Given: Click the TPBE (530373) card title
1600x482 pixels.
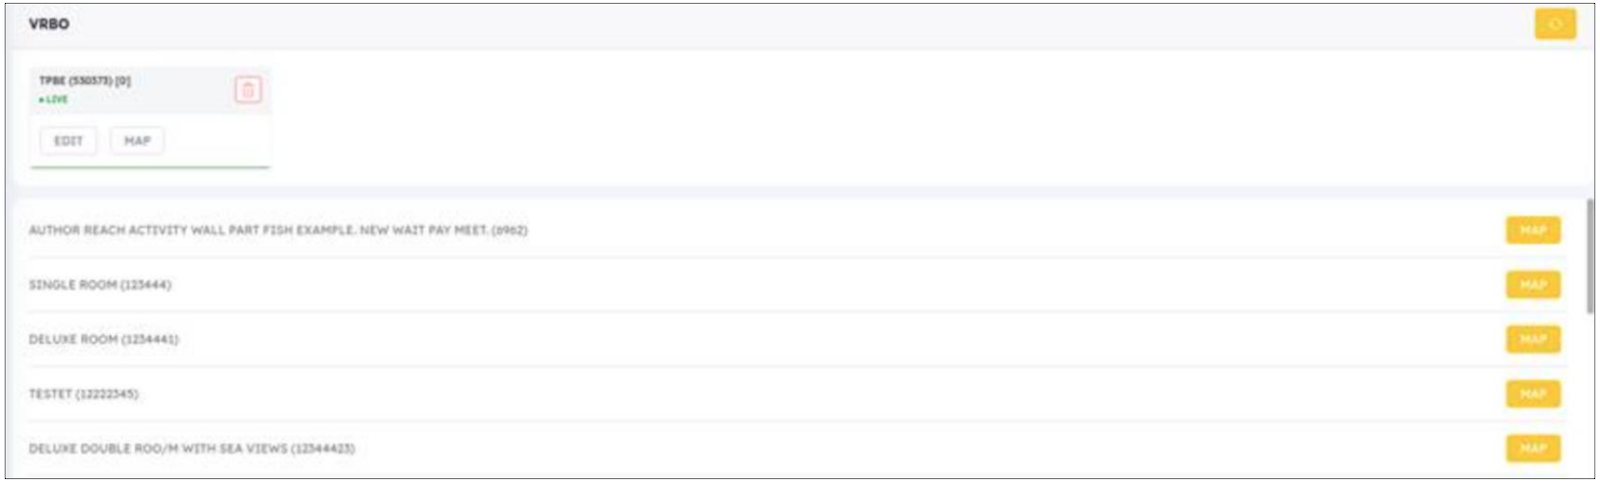Looking at the screenshot, I should click(x=85, y=81).
